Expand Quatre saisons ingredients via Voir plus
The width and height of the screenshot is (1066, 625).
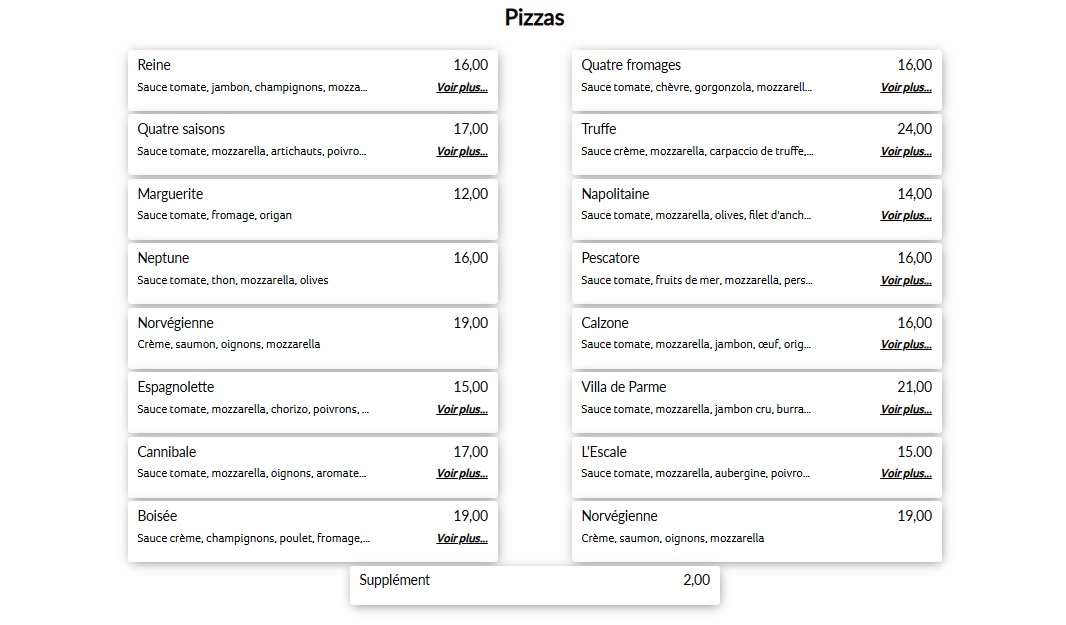[462, 151]
